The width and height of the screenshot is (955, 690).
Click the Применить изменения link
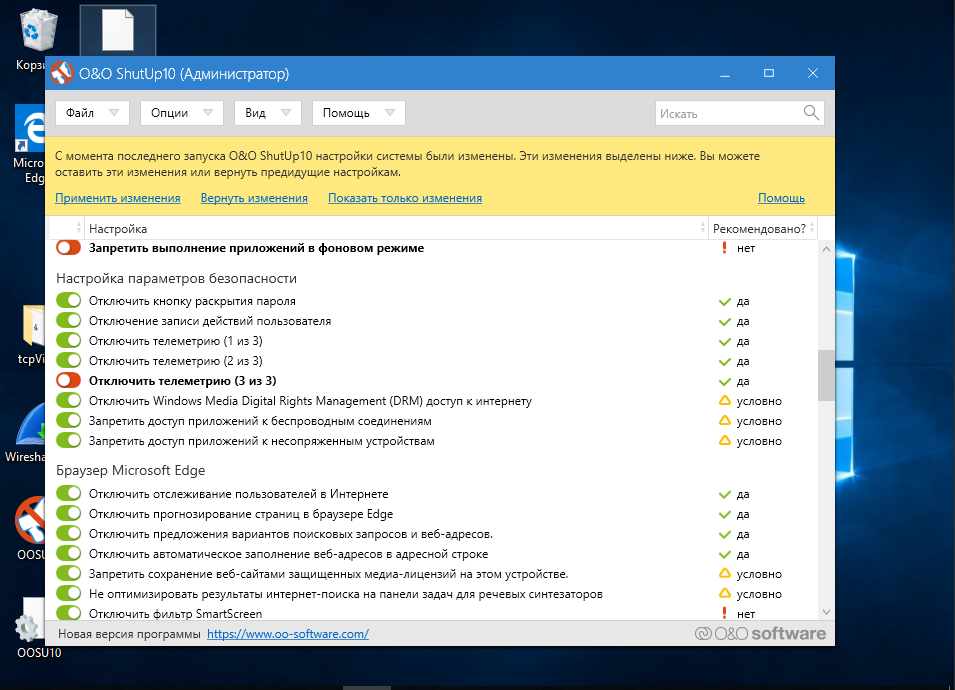tap(118, 198)
